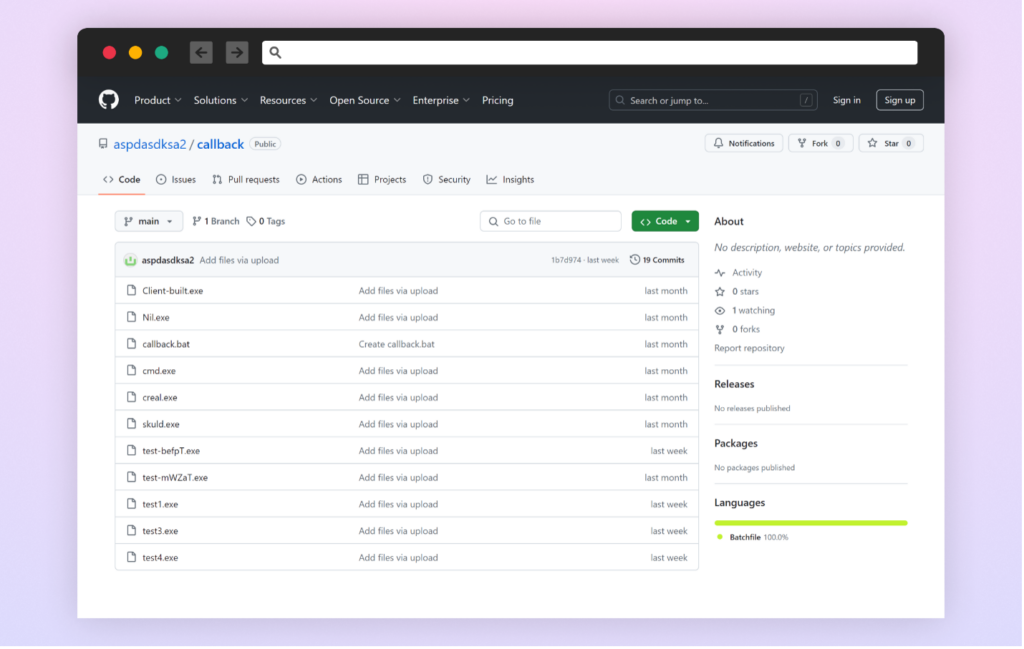The width and height of the screenshot is (1024, 649).
Task: Expand the Solutions menu
Action: [221, 101]
